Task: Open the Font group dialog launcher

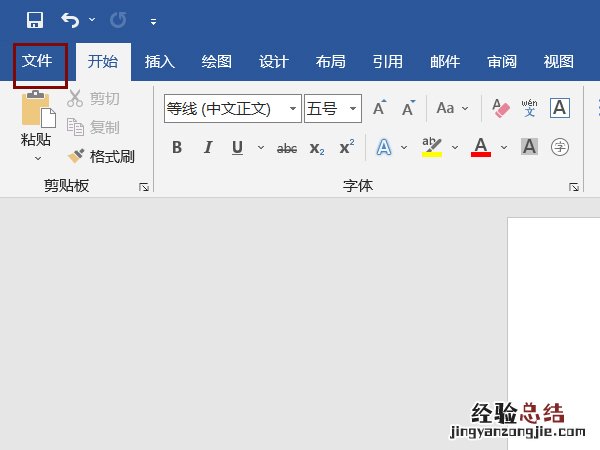Action: [x=574, y=187]
